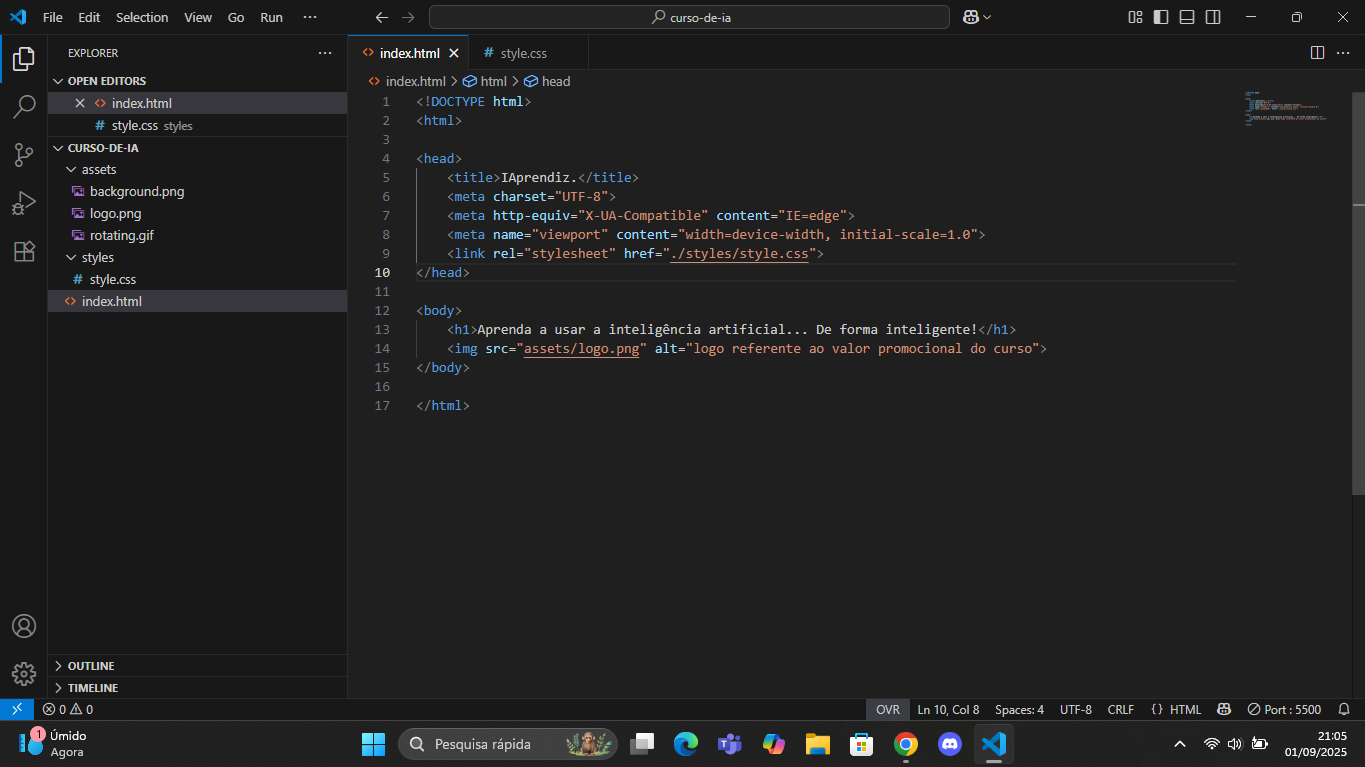This screenshot has height=767, width=1365.
Task: Close the index.html editor tab
Action: (x=454, y=53)
